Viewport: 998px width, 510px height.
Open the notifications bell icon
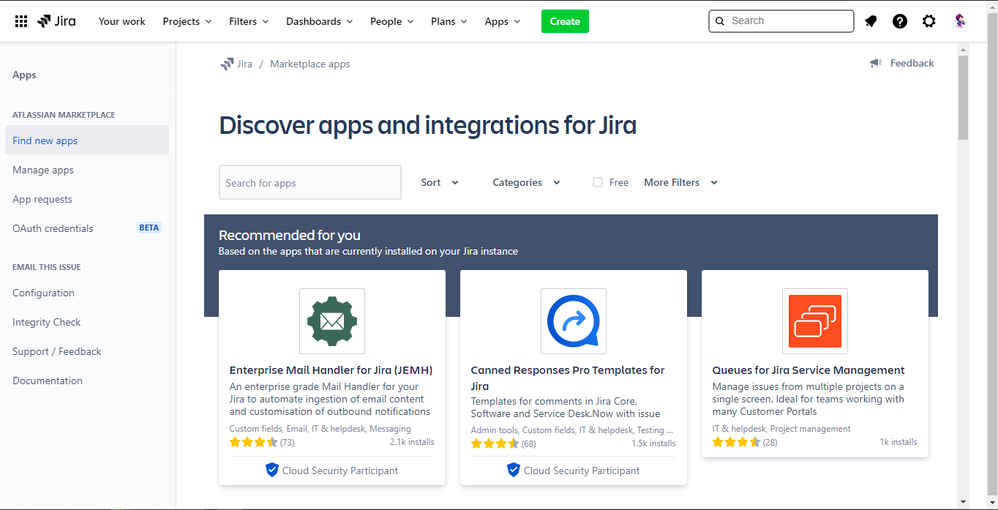pyautogui.click(x=871, y=21)
